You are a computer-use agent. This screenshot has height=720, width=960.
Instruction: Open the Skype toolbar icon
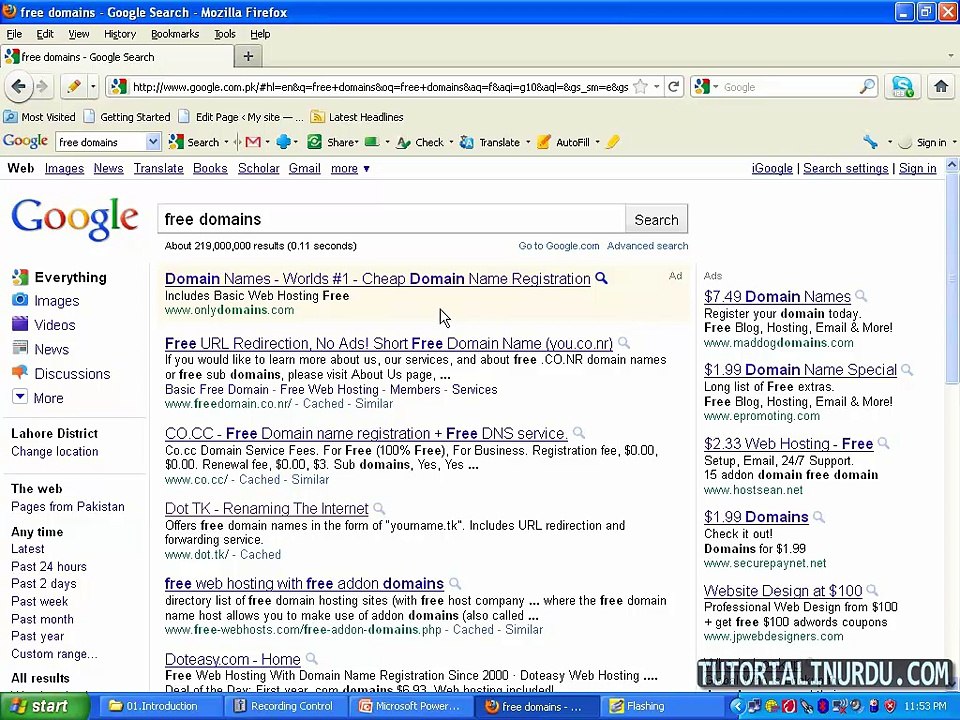coord(902,87)
